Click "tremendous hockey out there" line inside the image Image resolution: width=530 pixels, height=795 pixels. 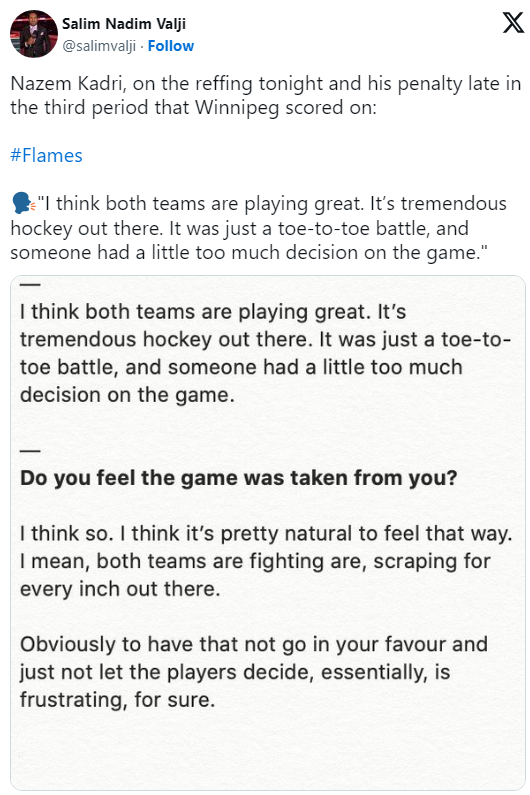[x=165, y=339]
